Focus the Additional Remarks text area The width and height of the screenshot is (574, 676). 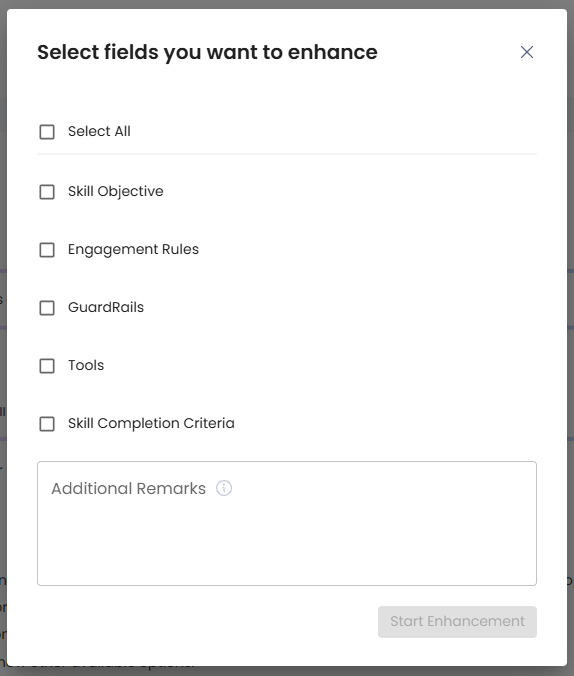click(287, 523)
